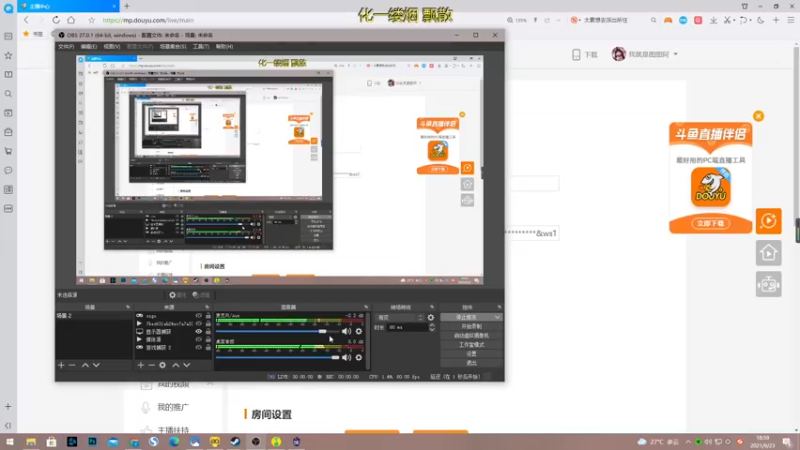Expand the Stop Streaming button dropdown arrow
The width and height of the screenshot is (800, 450).
pos(497,317)
